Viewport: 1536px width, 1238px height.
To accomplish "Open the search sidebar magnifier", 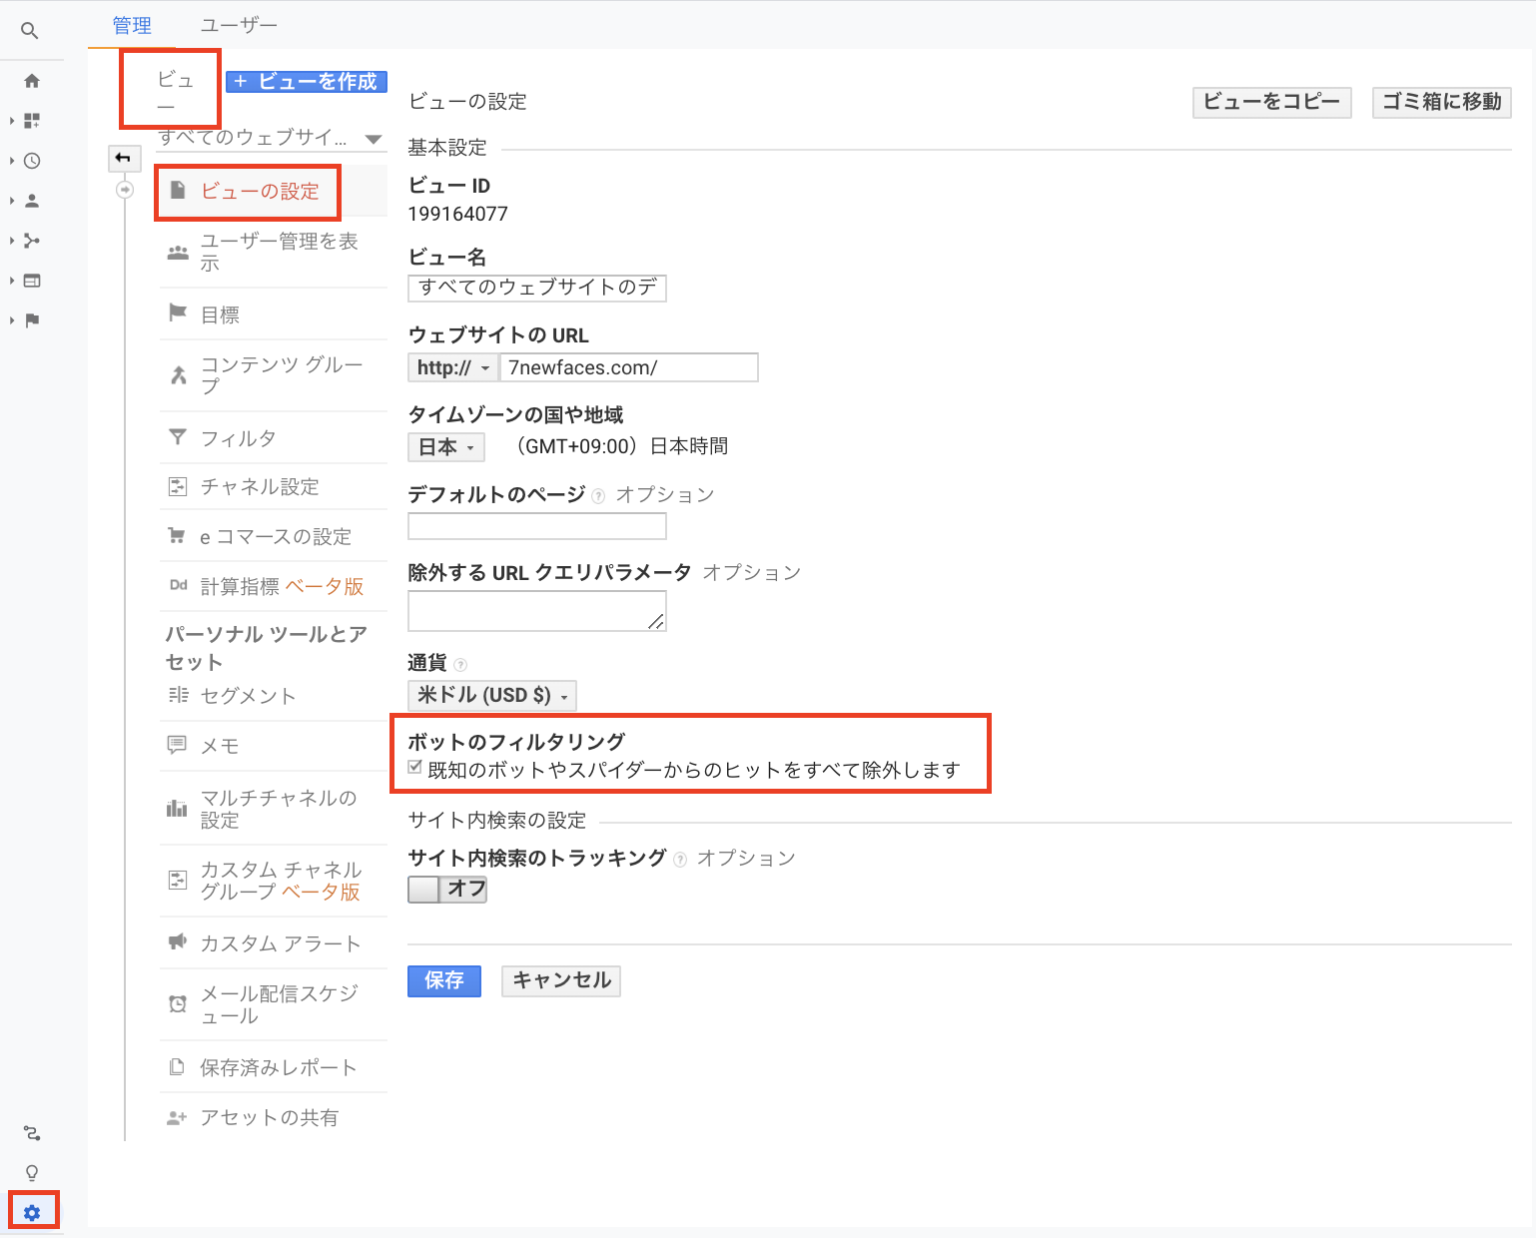I will pos(30,30).
